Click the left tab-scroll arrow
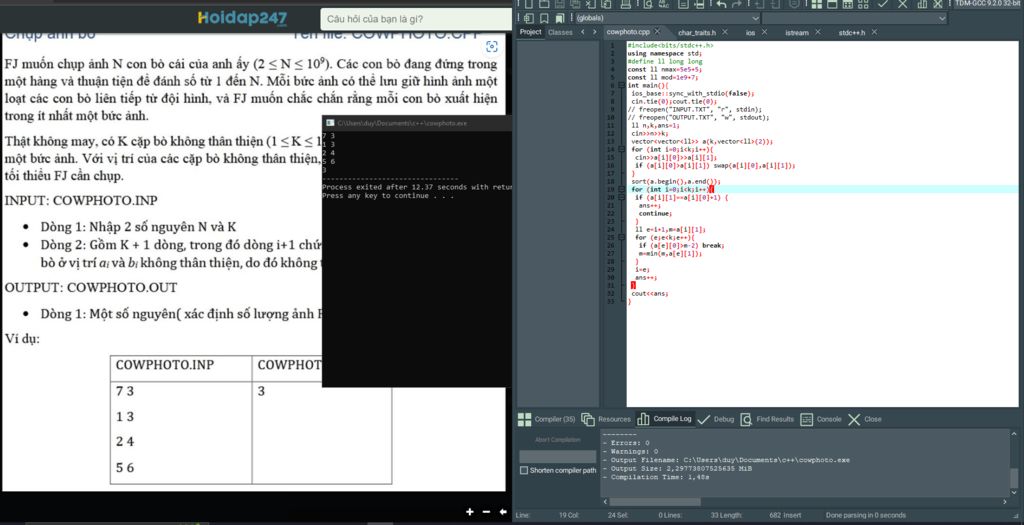 (x=583, y=32)
